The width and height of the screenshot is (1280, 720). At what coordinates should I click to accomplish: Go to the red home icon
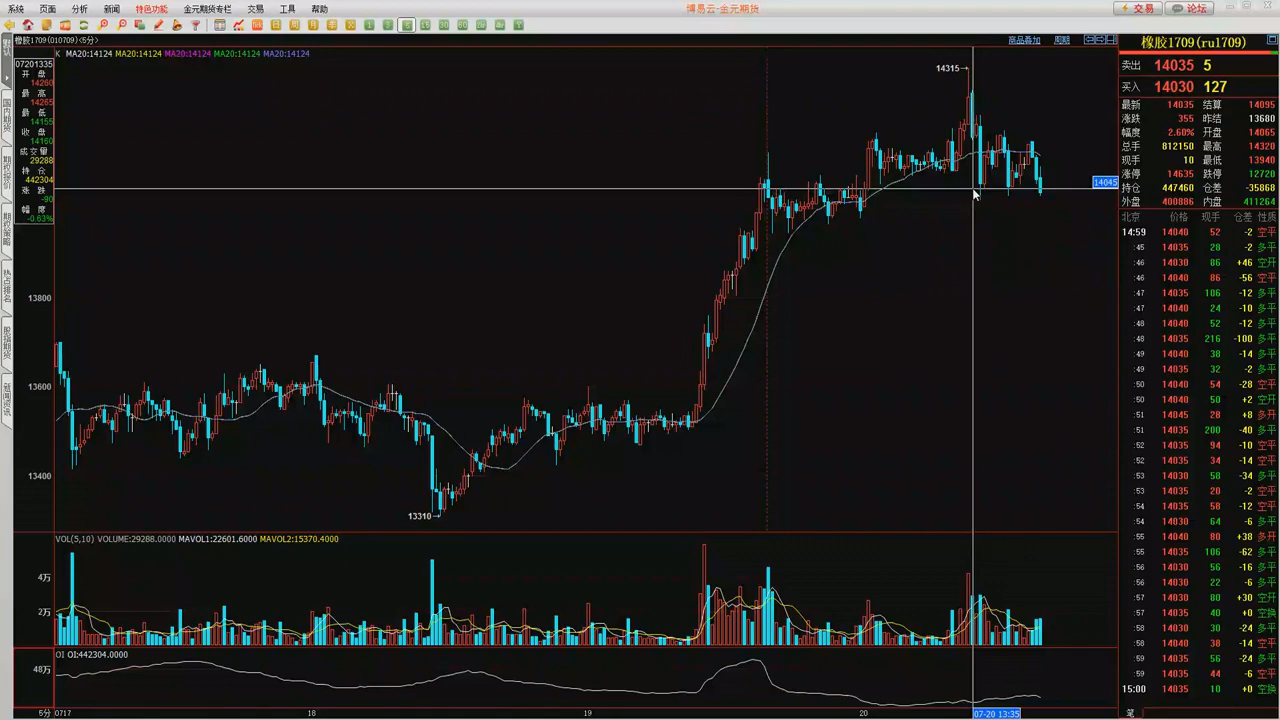coord(28,25)
